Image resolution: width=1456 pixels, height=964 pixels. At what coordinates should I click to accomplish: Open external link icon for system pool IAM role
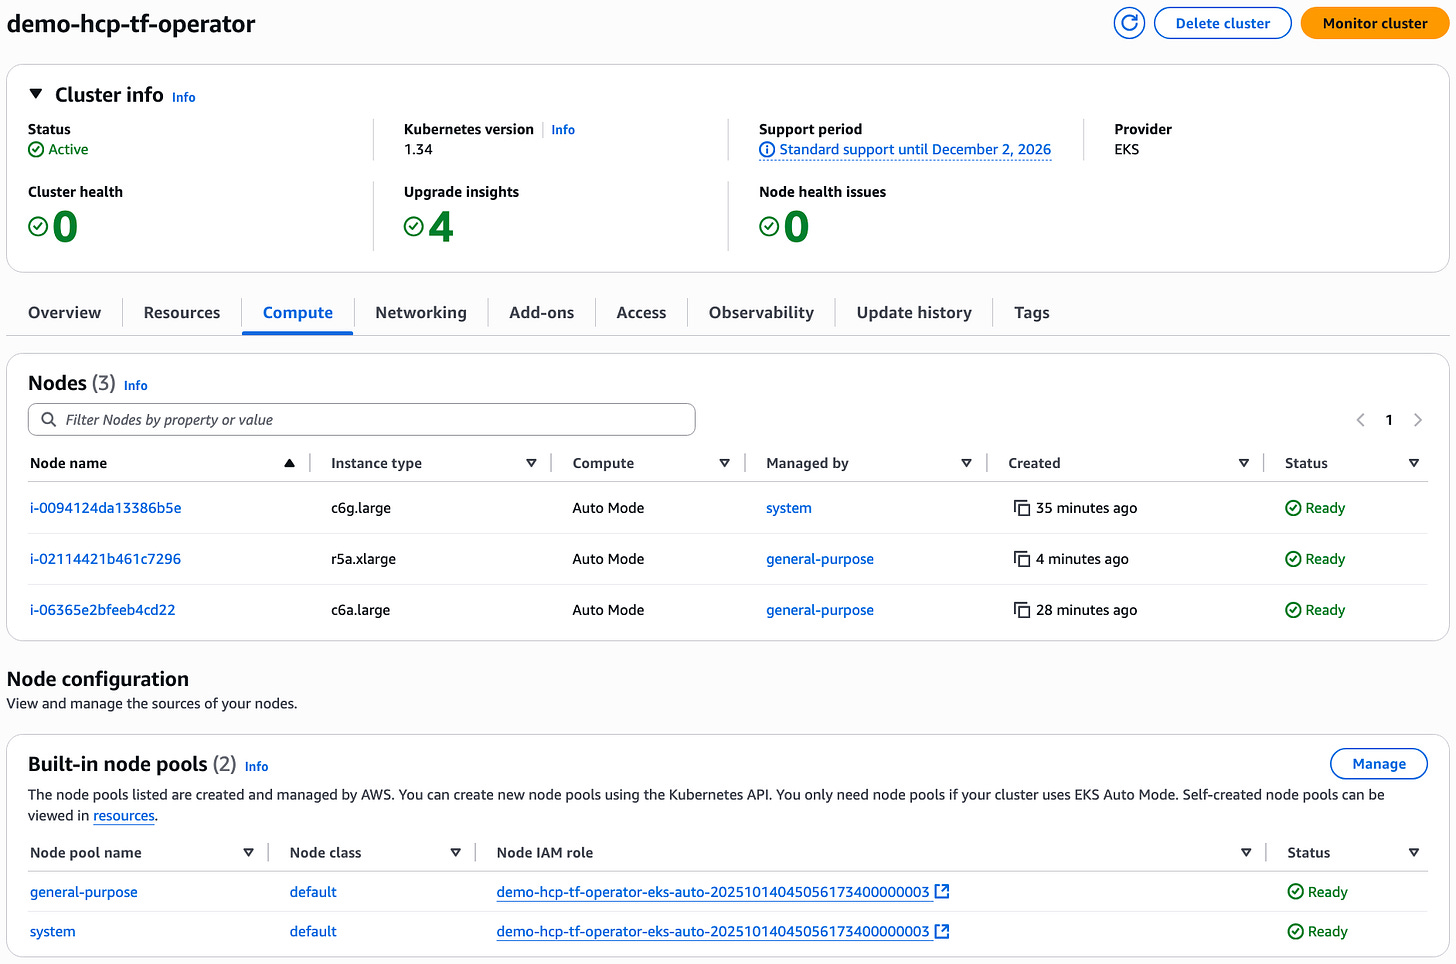click(x=941, y=931)
